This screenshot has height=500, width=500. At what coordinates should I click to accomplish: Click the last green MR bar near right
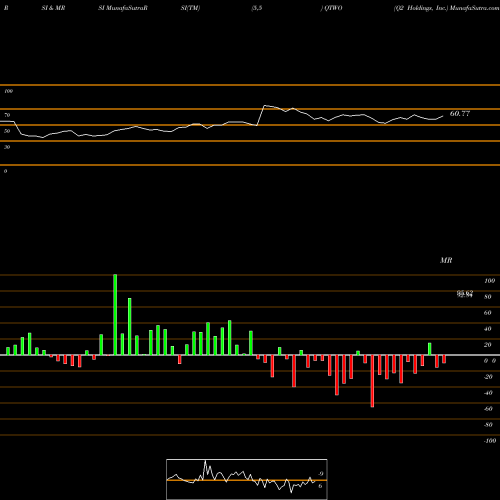[430, 349]
